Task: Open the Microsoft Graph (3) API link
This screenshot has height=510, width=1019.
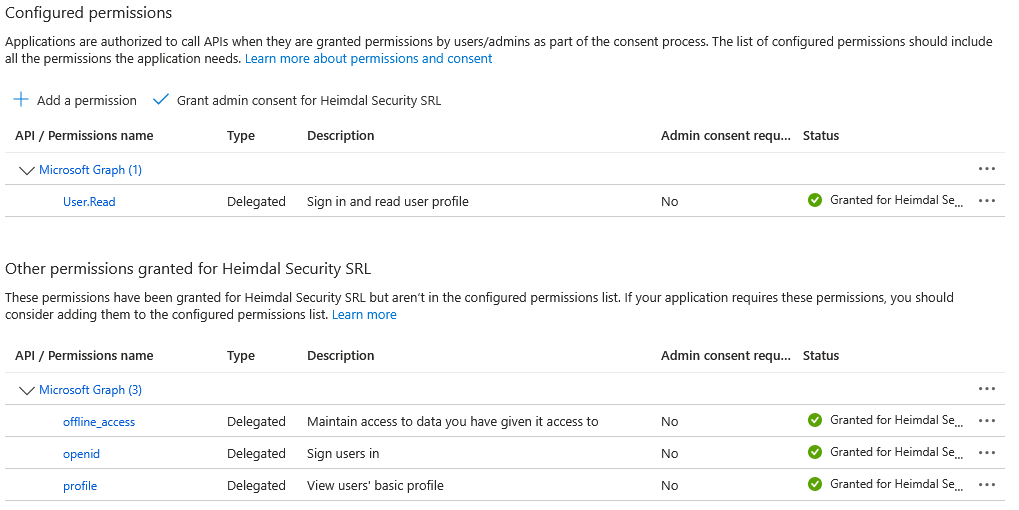Action: click(90, 390)
